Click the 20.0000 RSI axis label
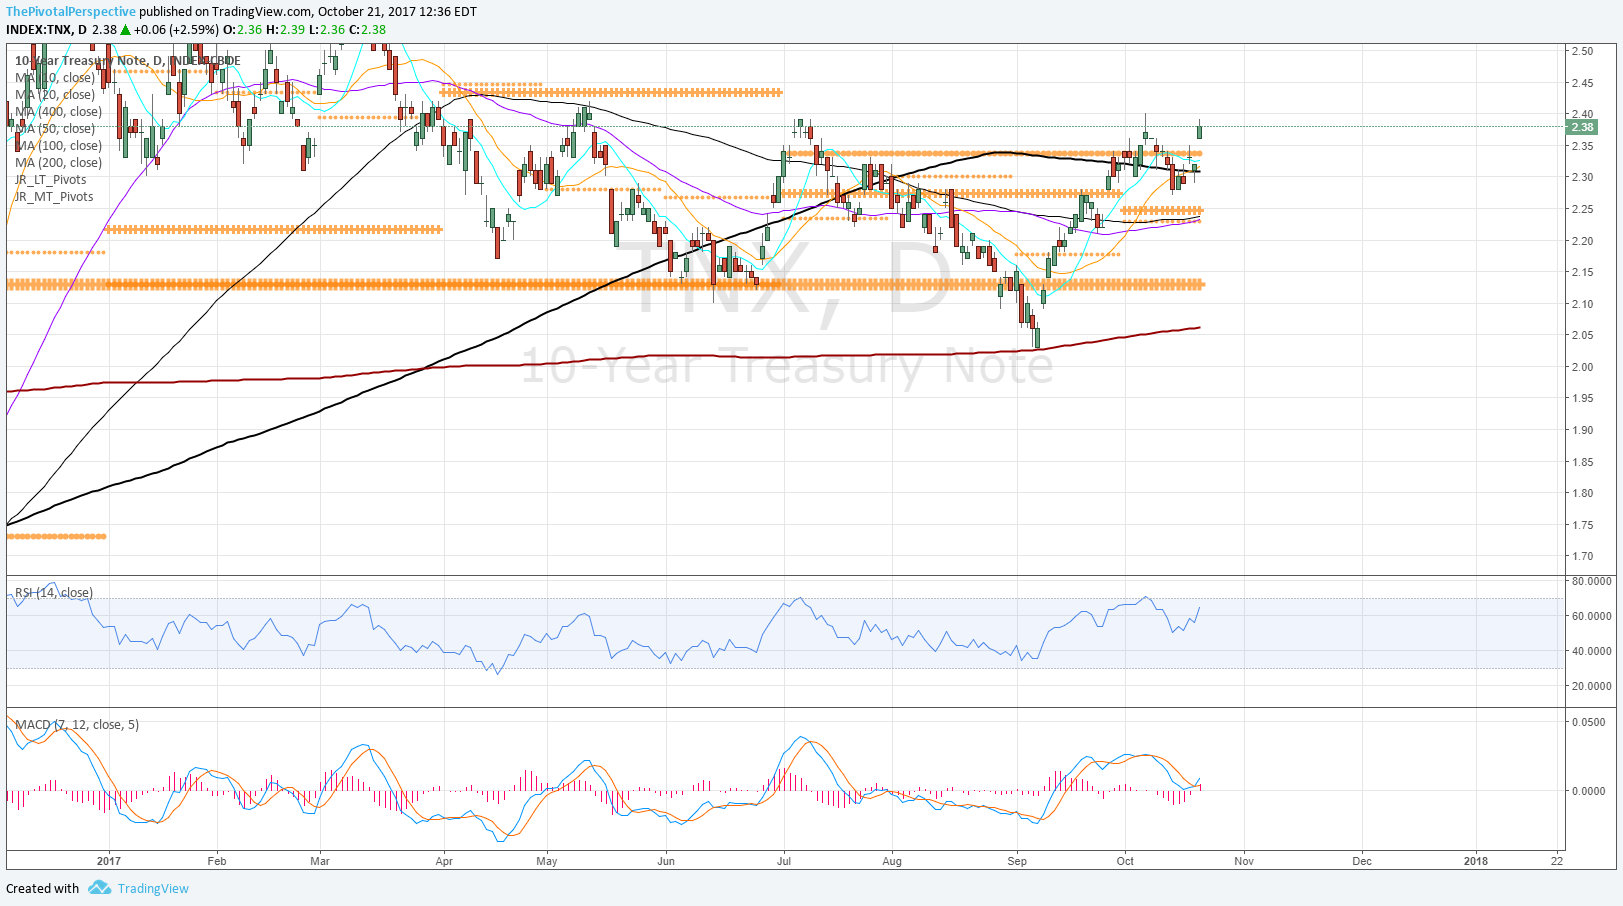The height and width of the screenshot is (906, 1623). (1592, 686)
